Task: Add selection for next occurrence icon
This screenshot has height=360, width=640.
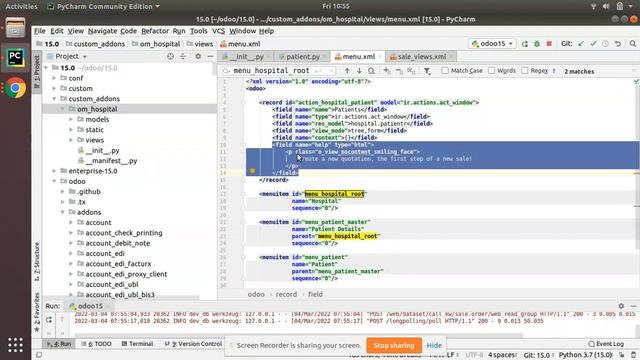Action: (387, 71)
